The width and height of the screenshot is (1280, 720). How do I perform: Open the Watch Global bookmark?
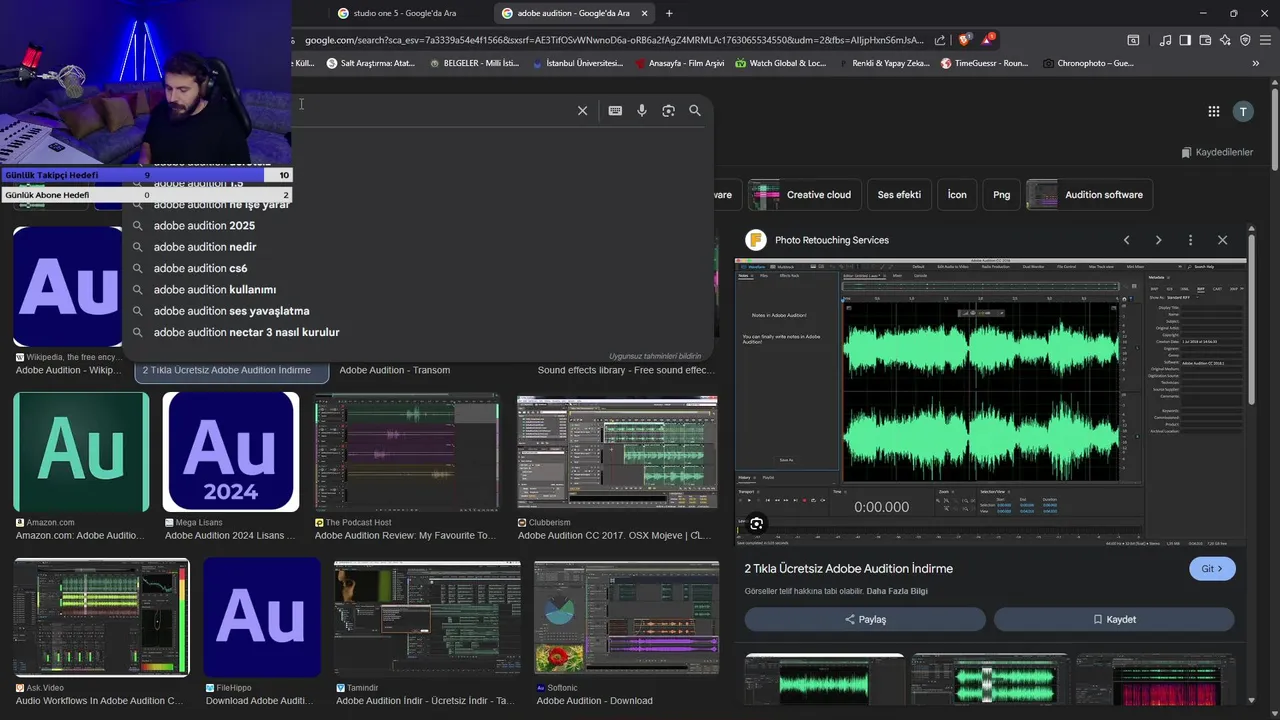[781, 63]
